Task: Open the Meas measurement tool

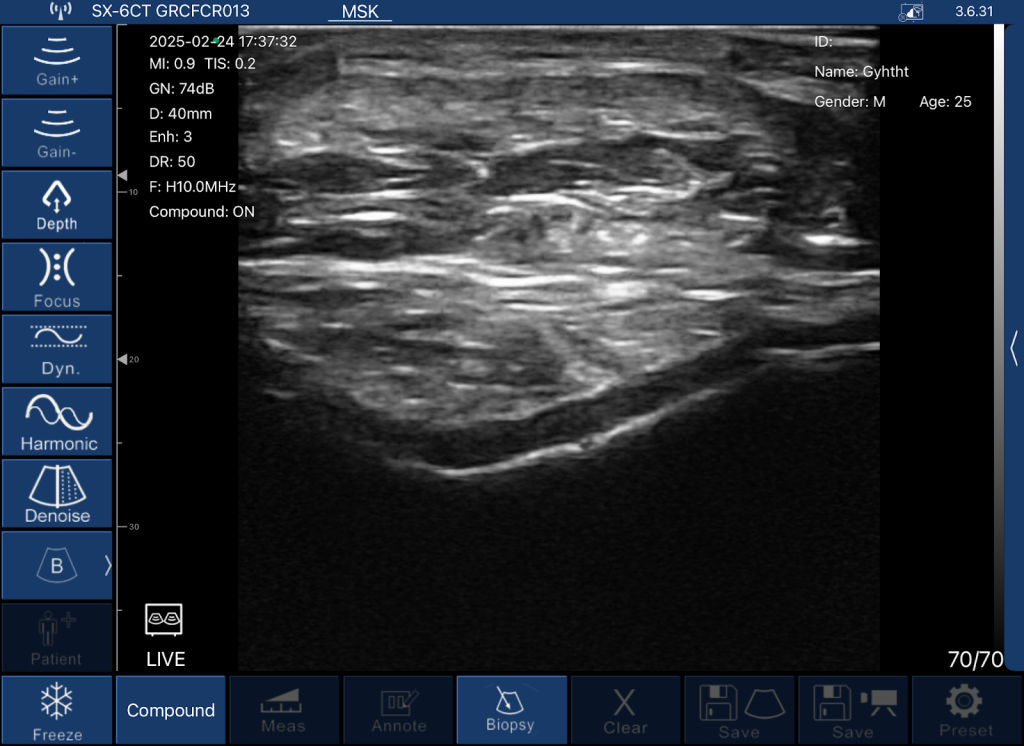Action: click(284, 710)
